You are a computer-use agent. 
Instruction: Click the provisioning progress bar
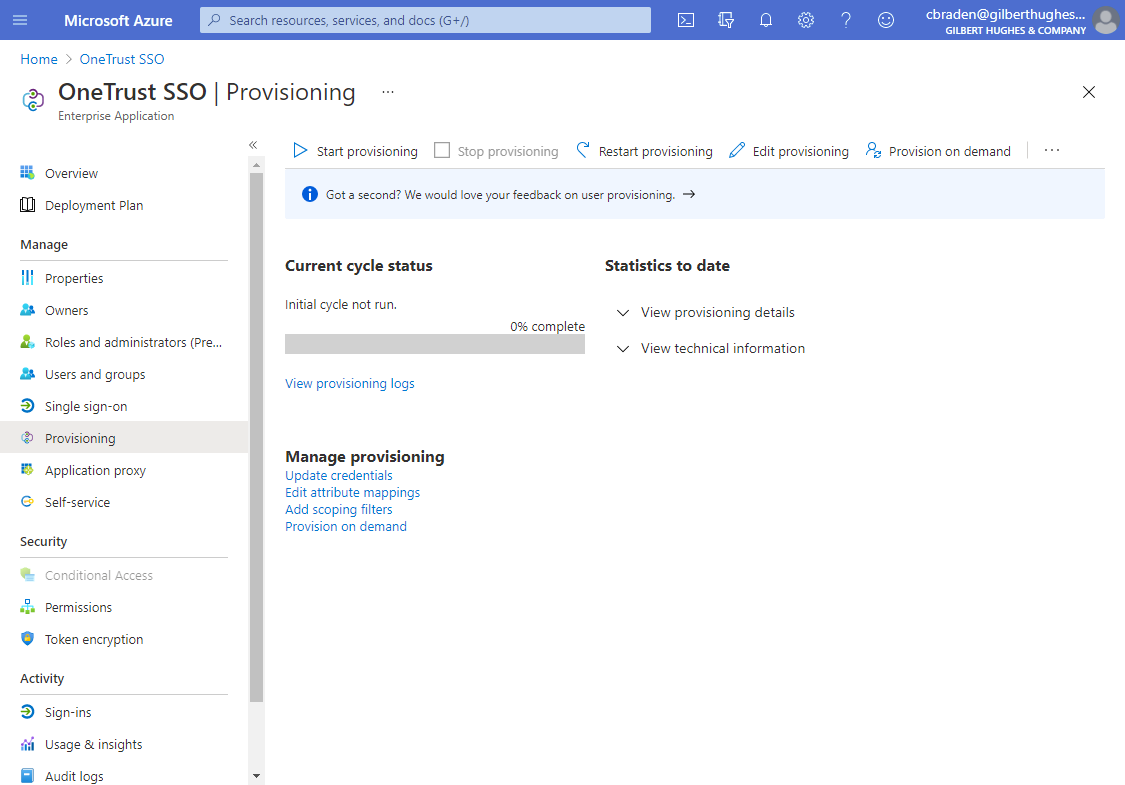pyautogui.click(x=435, y=343)
